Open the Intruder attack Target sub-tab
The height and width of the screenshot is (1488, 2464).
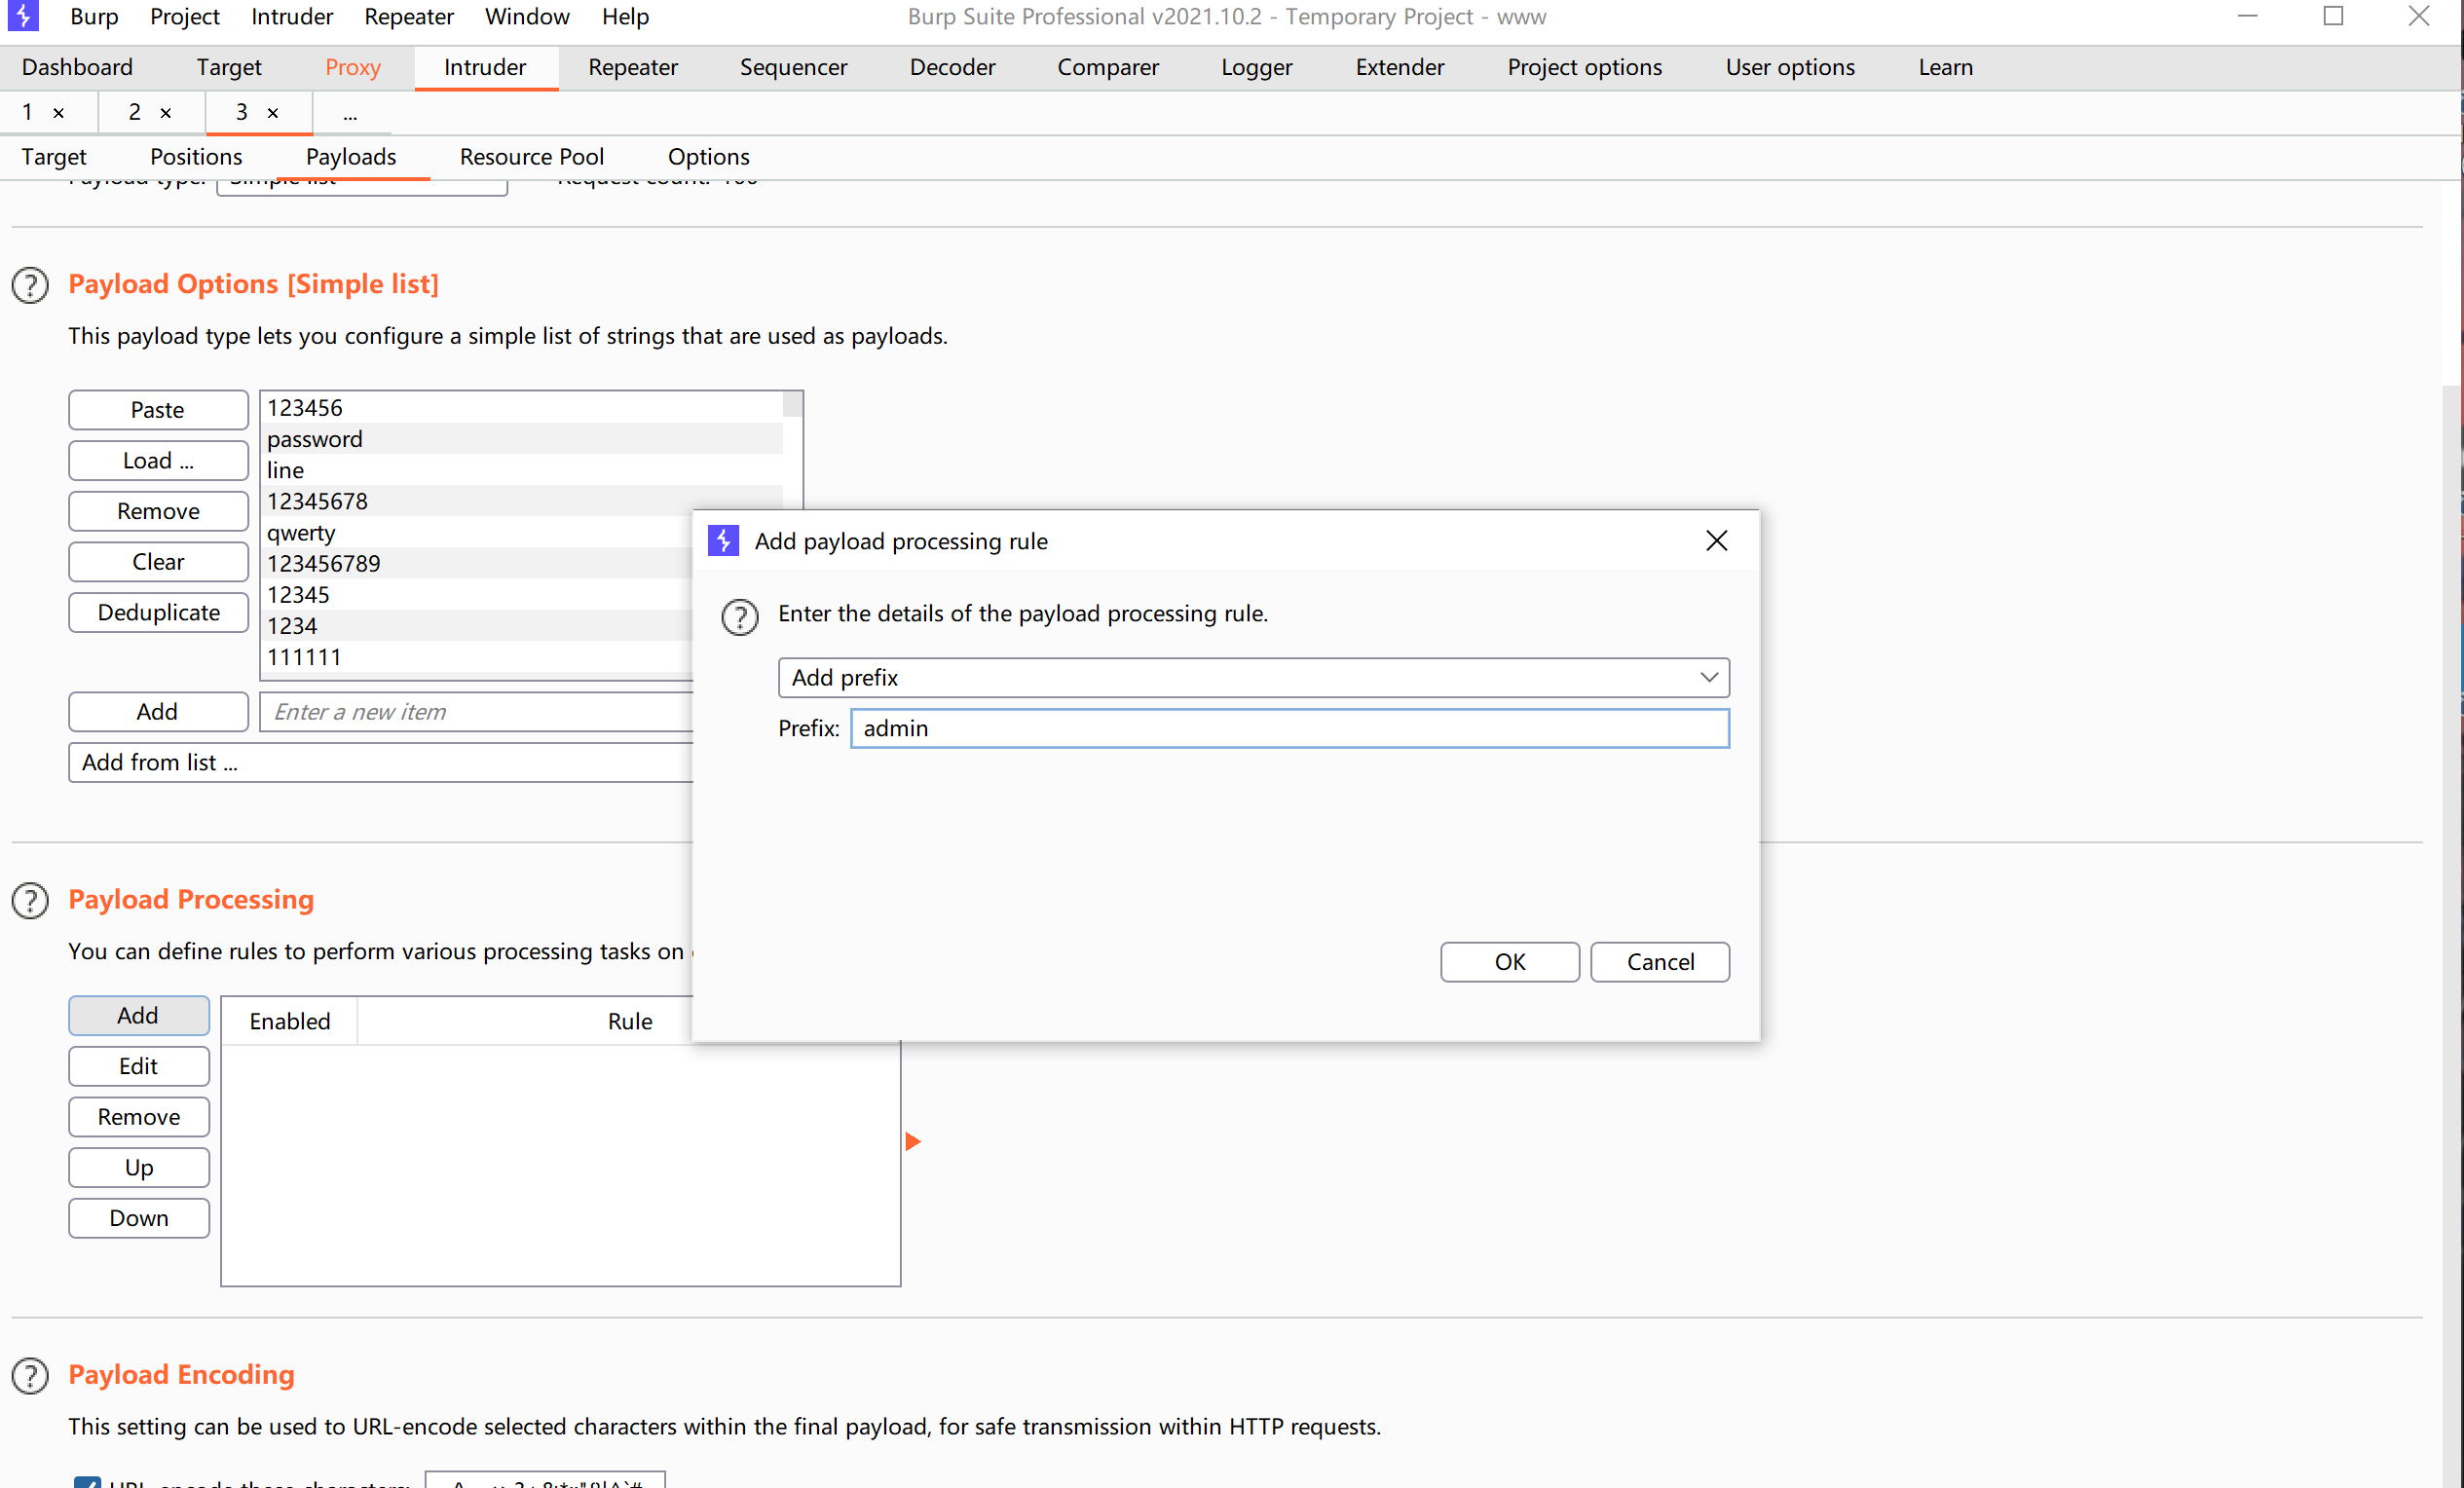click(x=54, y=157)
